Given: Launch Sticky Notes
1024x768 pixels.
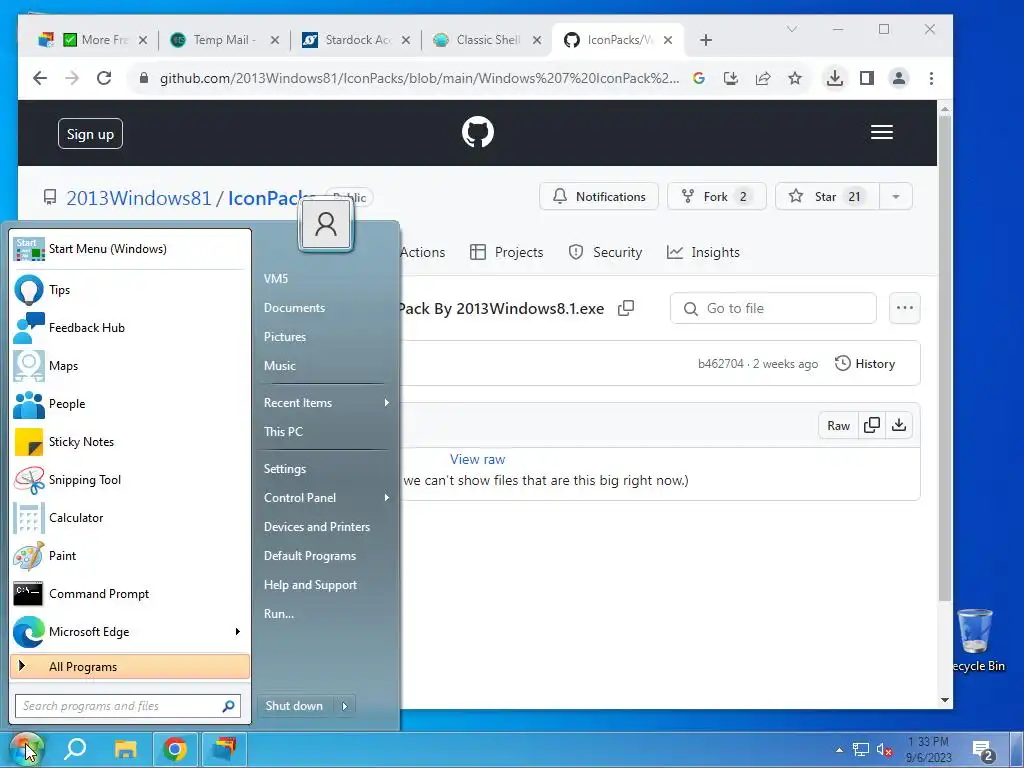Looking at the screenshot, I should (x=130, y=441).
